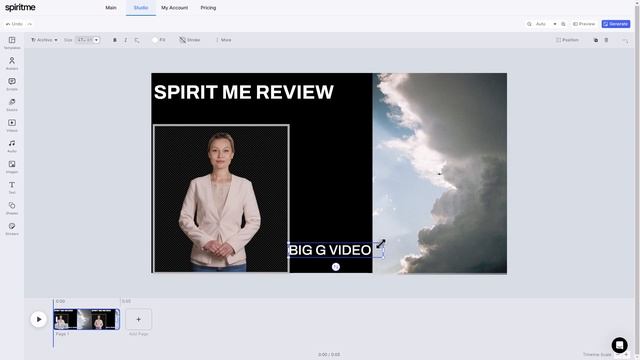The height and width of the screenshot is (360, 640).
Task: Click the blue Generate button
Action: pos(616,24)
